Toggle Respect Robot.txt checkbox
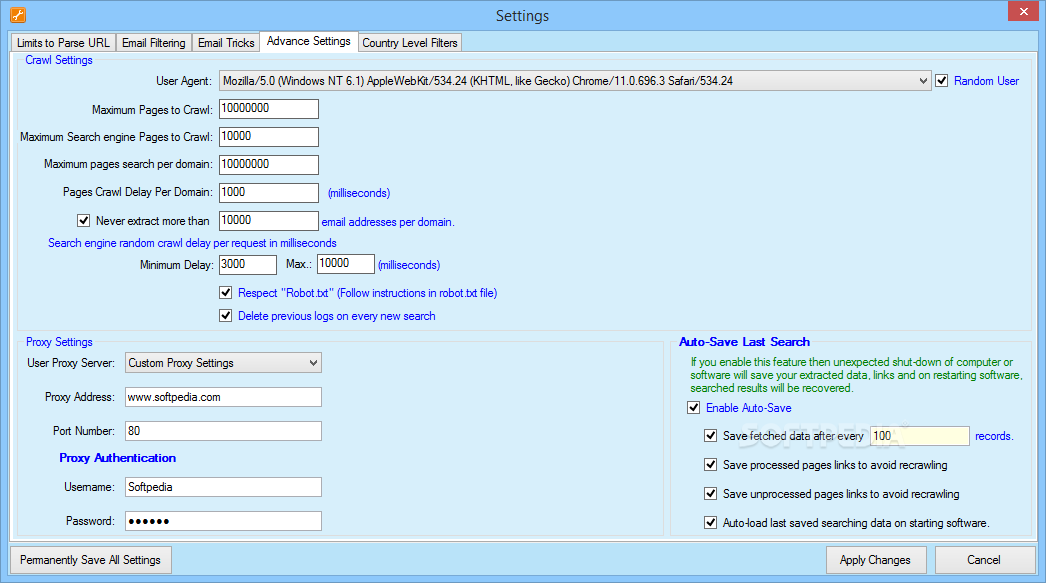This screenshot has height=583, width=1046. tap(225, 292)
